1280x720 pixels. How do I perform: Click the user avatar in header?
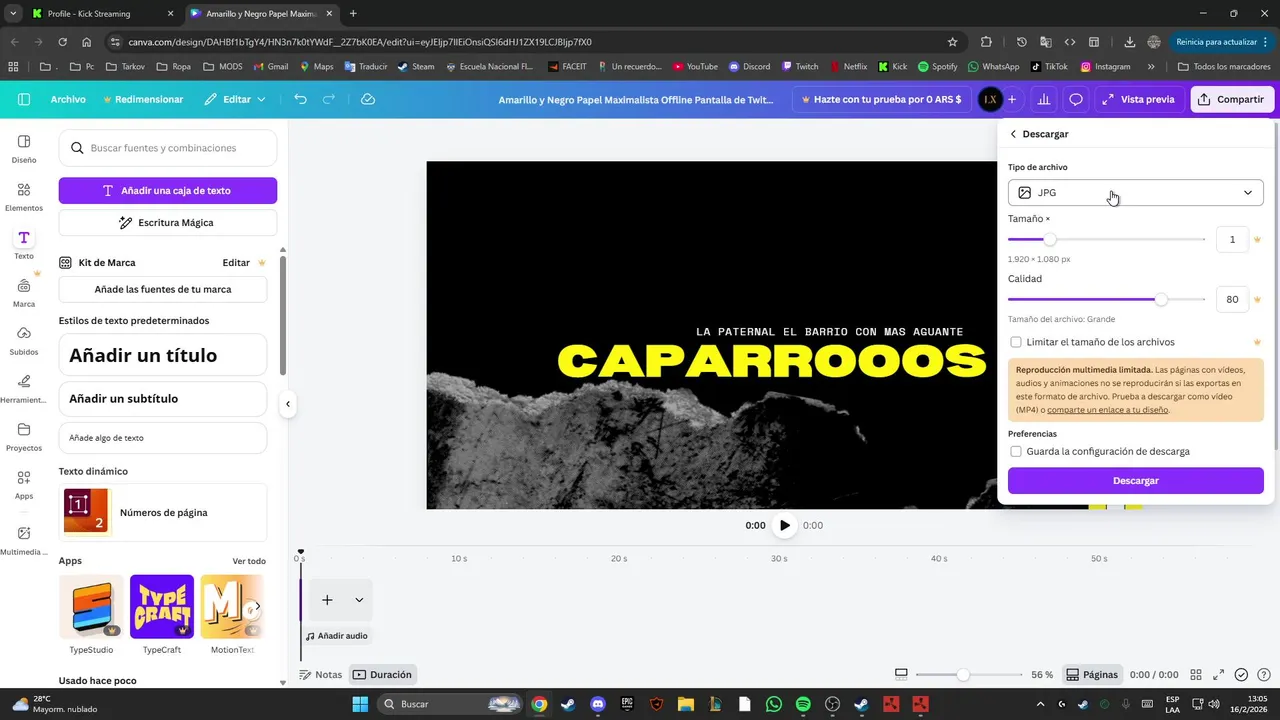coord(989,99)
